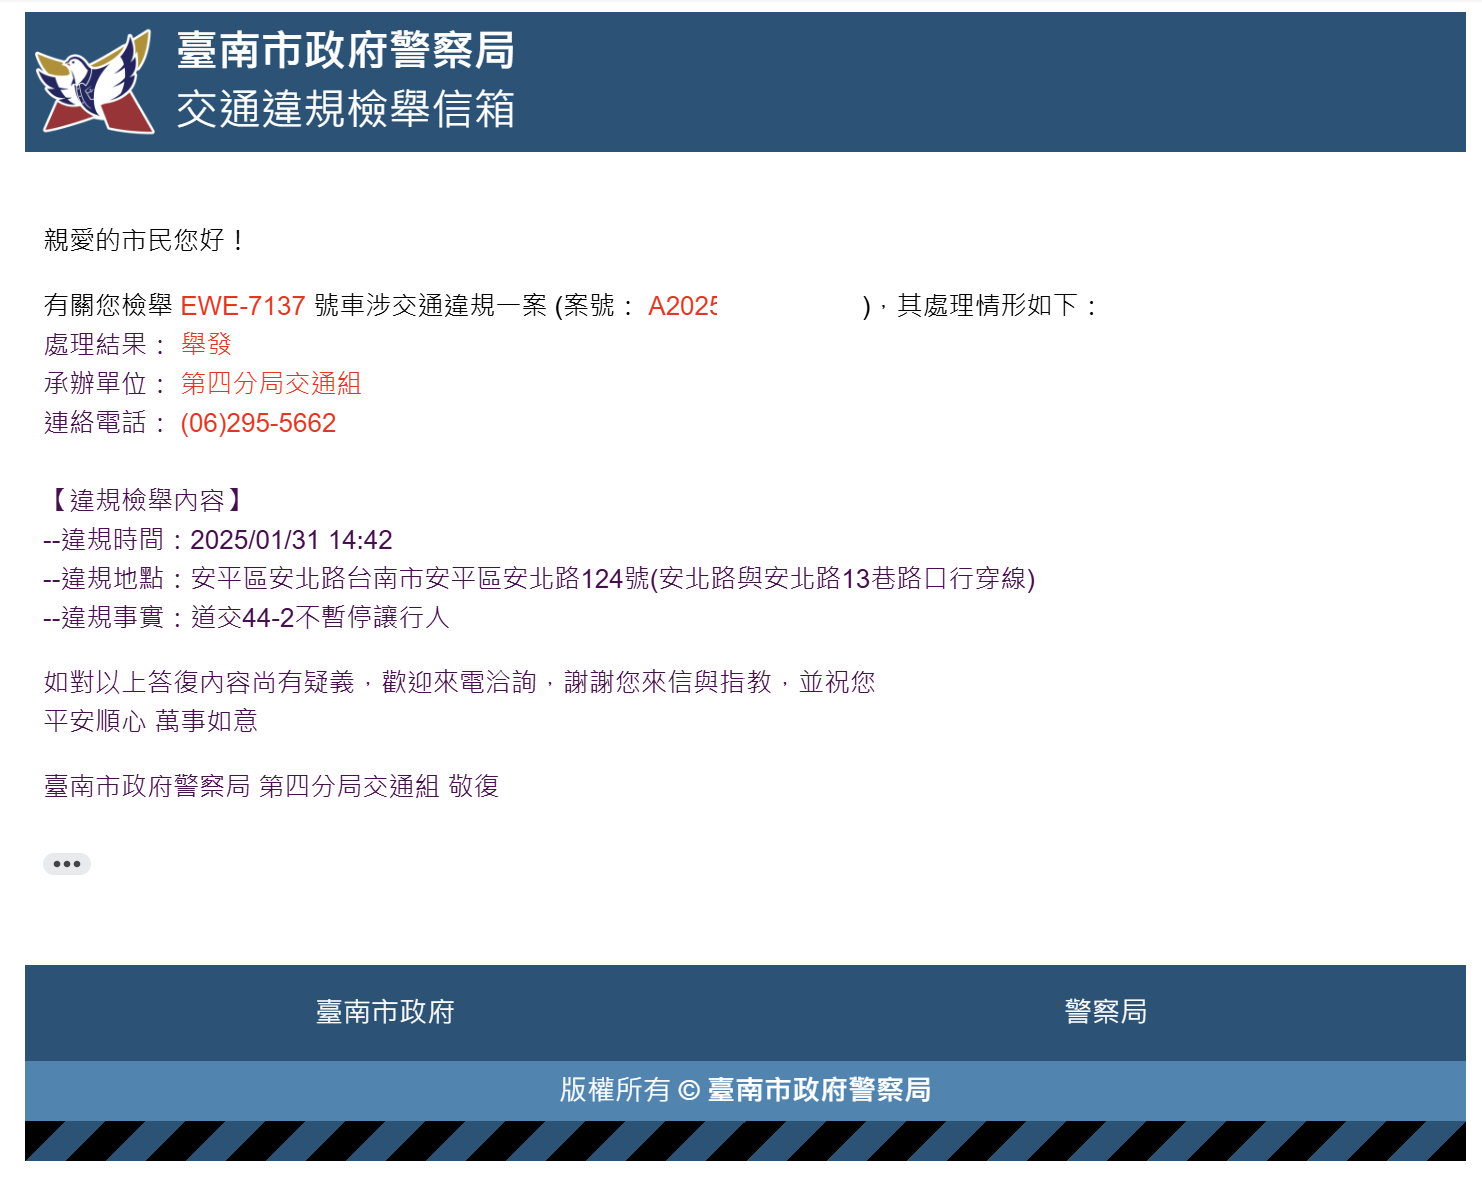The width and height of the screenshot is (1482, 1178).
Task: Open the 臺南市政府 footer link
Action: click(x=385, y=1012)
